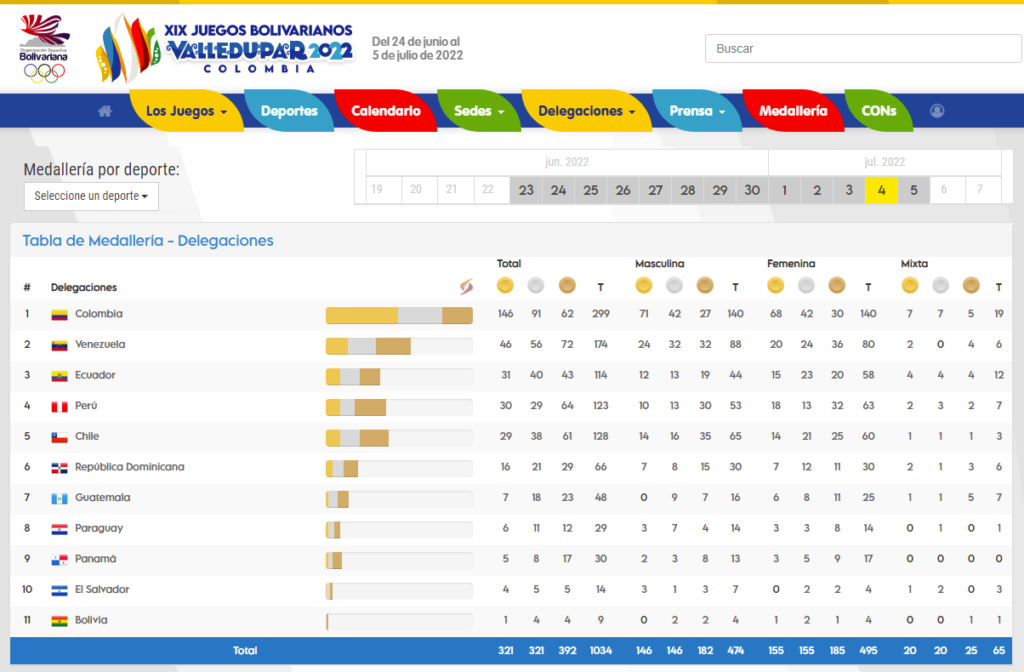Click Venezuela's total medal count 174
This screenshot has height=672, width=1024.
(x=601, y=345)
